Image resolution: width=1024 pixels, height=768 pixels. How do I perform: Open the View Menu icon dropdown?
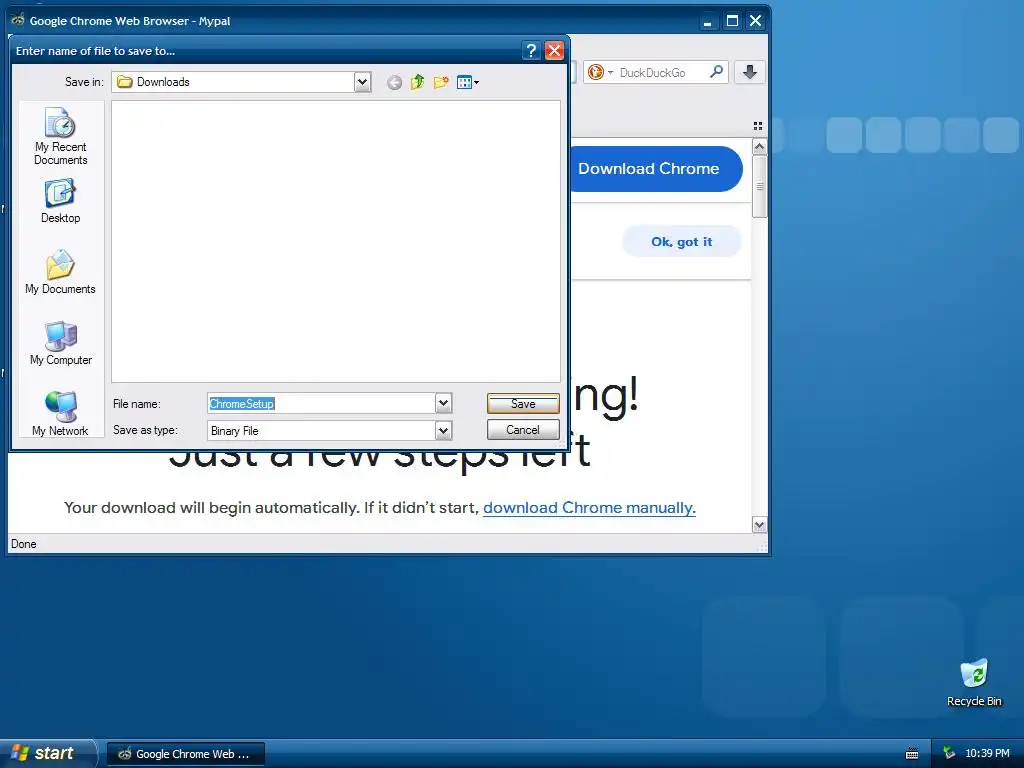tap(468, 82)
